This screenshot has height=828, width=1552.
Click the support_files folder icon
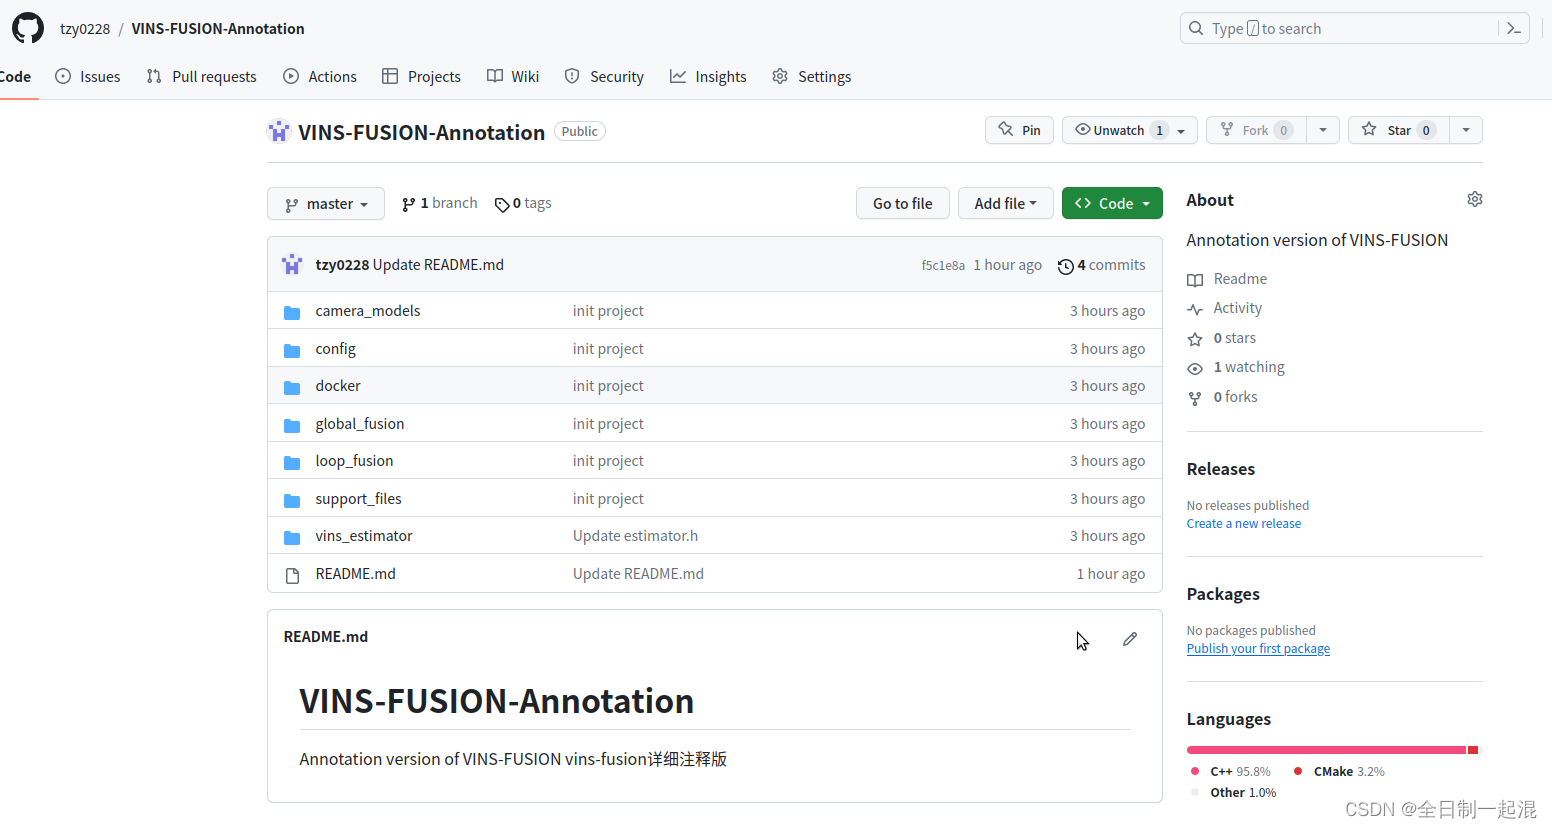pos(292,500)
